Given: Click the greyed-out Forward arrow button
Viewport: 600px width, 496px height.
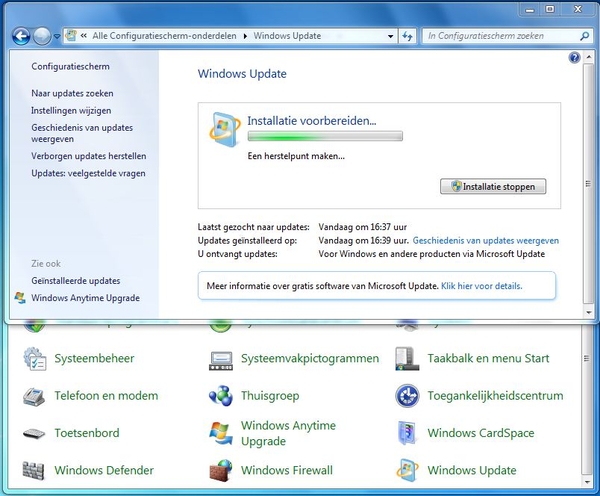Looking at the screenshot, I should (42, 37).
